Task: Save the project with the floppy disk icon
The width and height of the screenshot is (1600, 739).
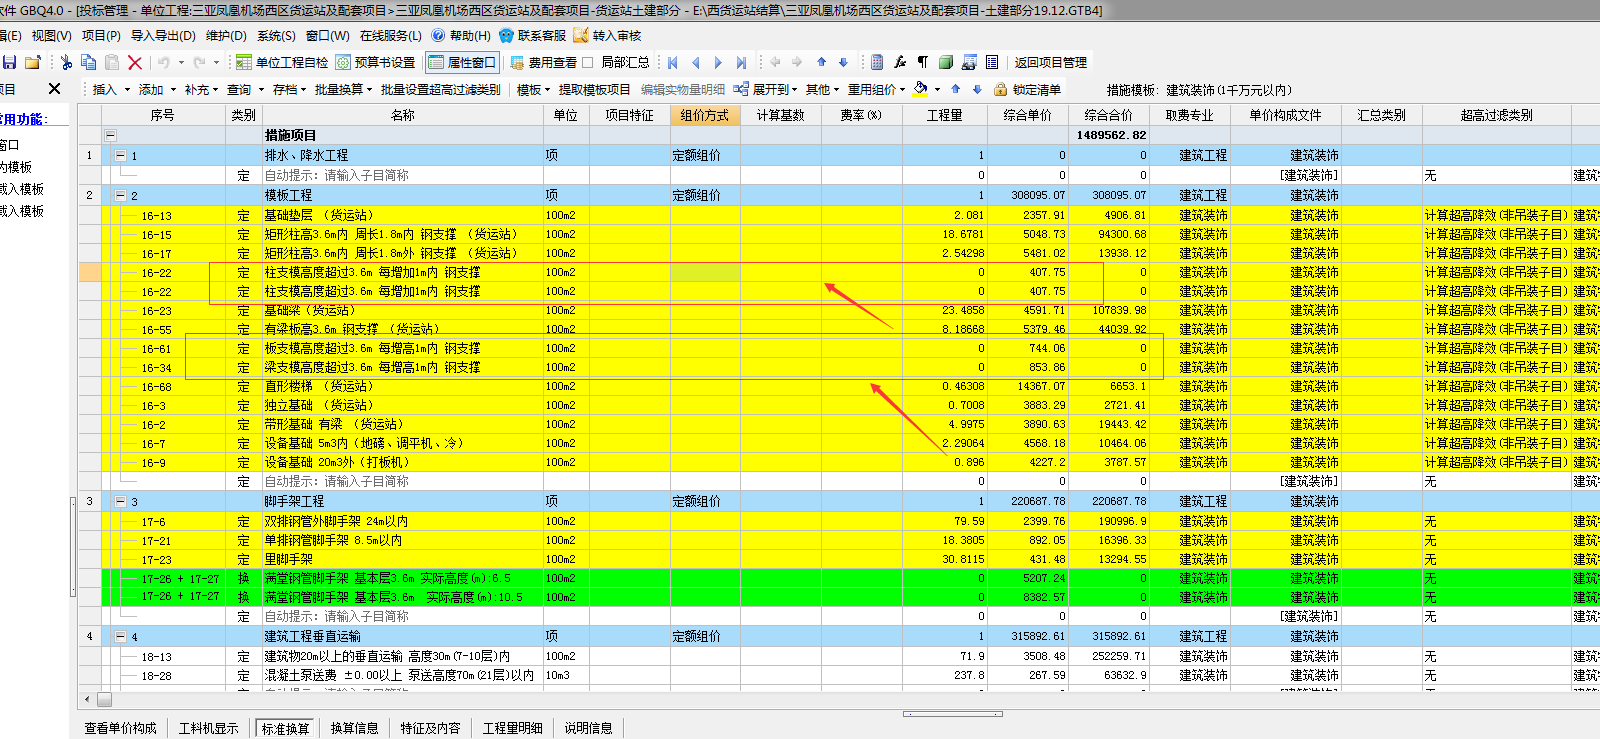Action: tap(9, 62)
